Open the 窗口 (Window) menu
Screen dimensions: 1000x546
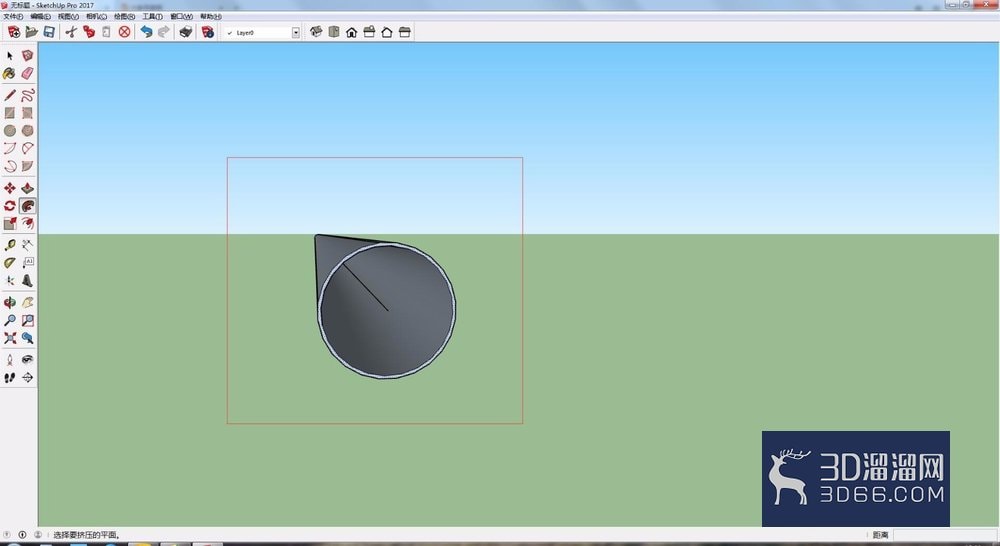pyautogui.click(x=181, y=17)
